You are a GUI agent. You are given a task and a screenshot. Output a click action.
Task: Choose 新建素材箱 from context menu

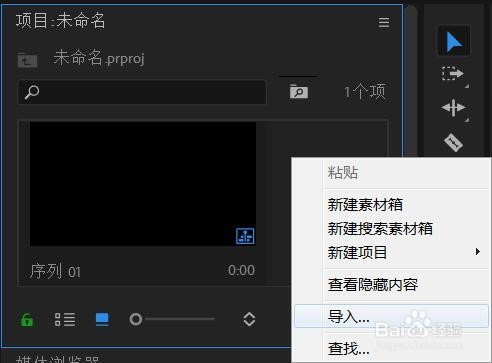pos(365,205)
